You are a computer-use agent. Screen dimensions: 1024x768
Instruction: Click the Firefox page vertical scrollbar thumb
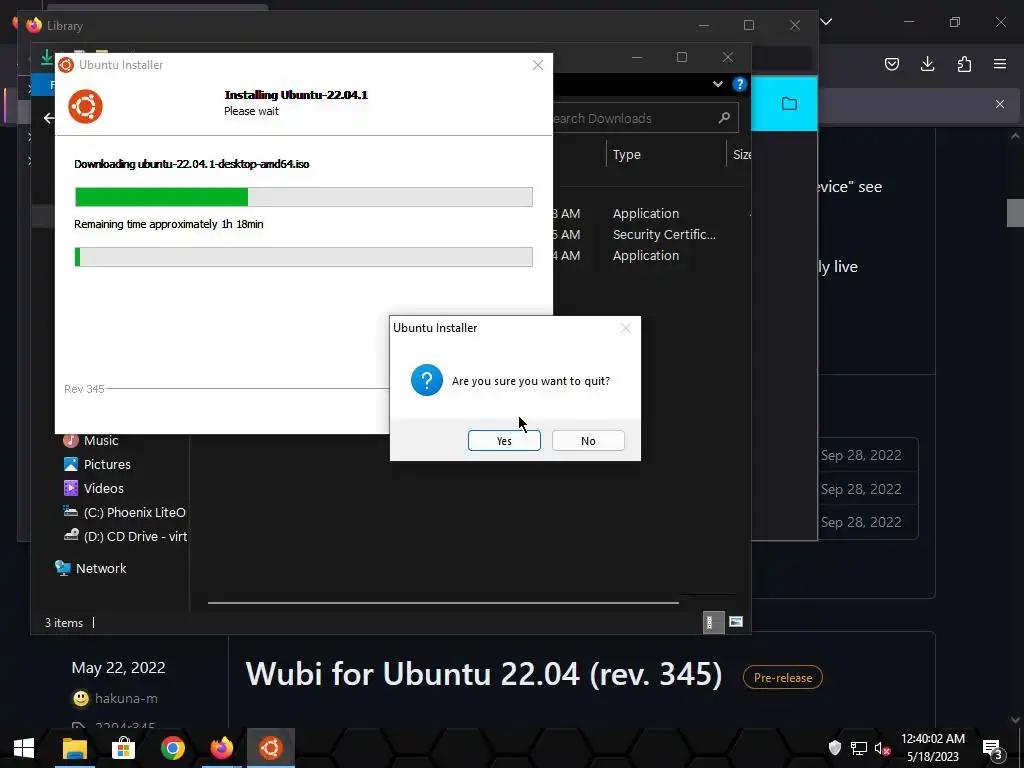coord(1015,213)
